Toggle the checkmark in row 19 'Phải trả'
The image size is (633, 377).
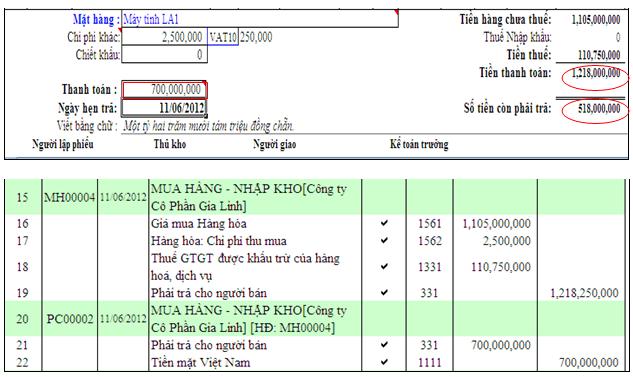[384, 292]
